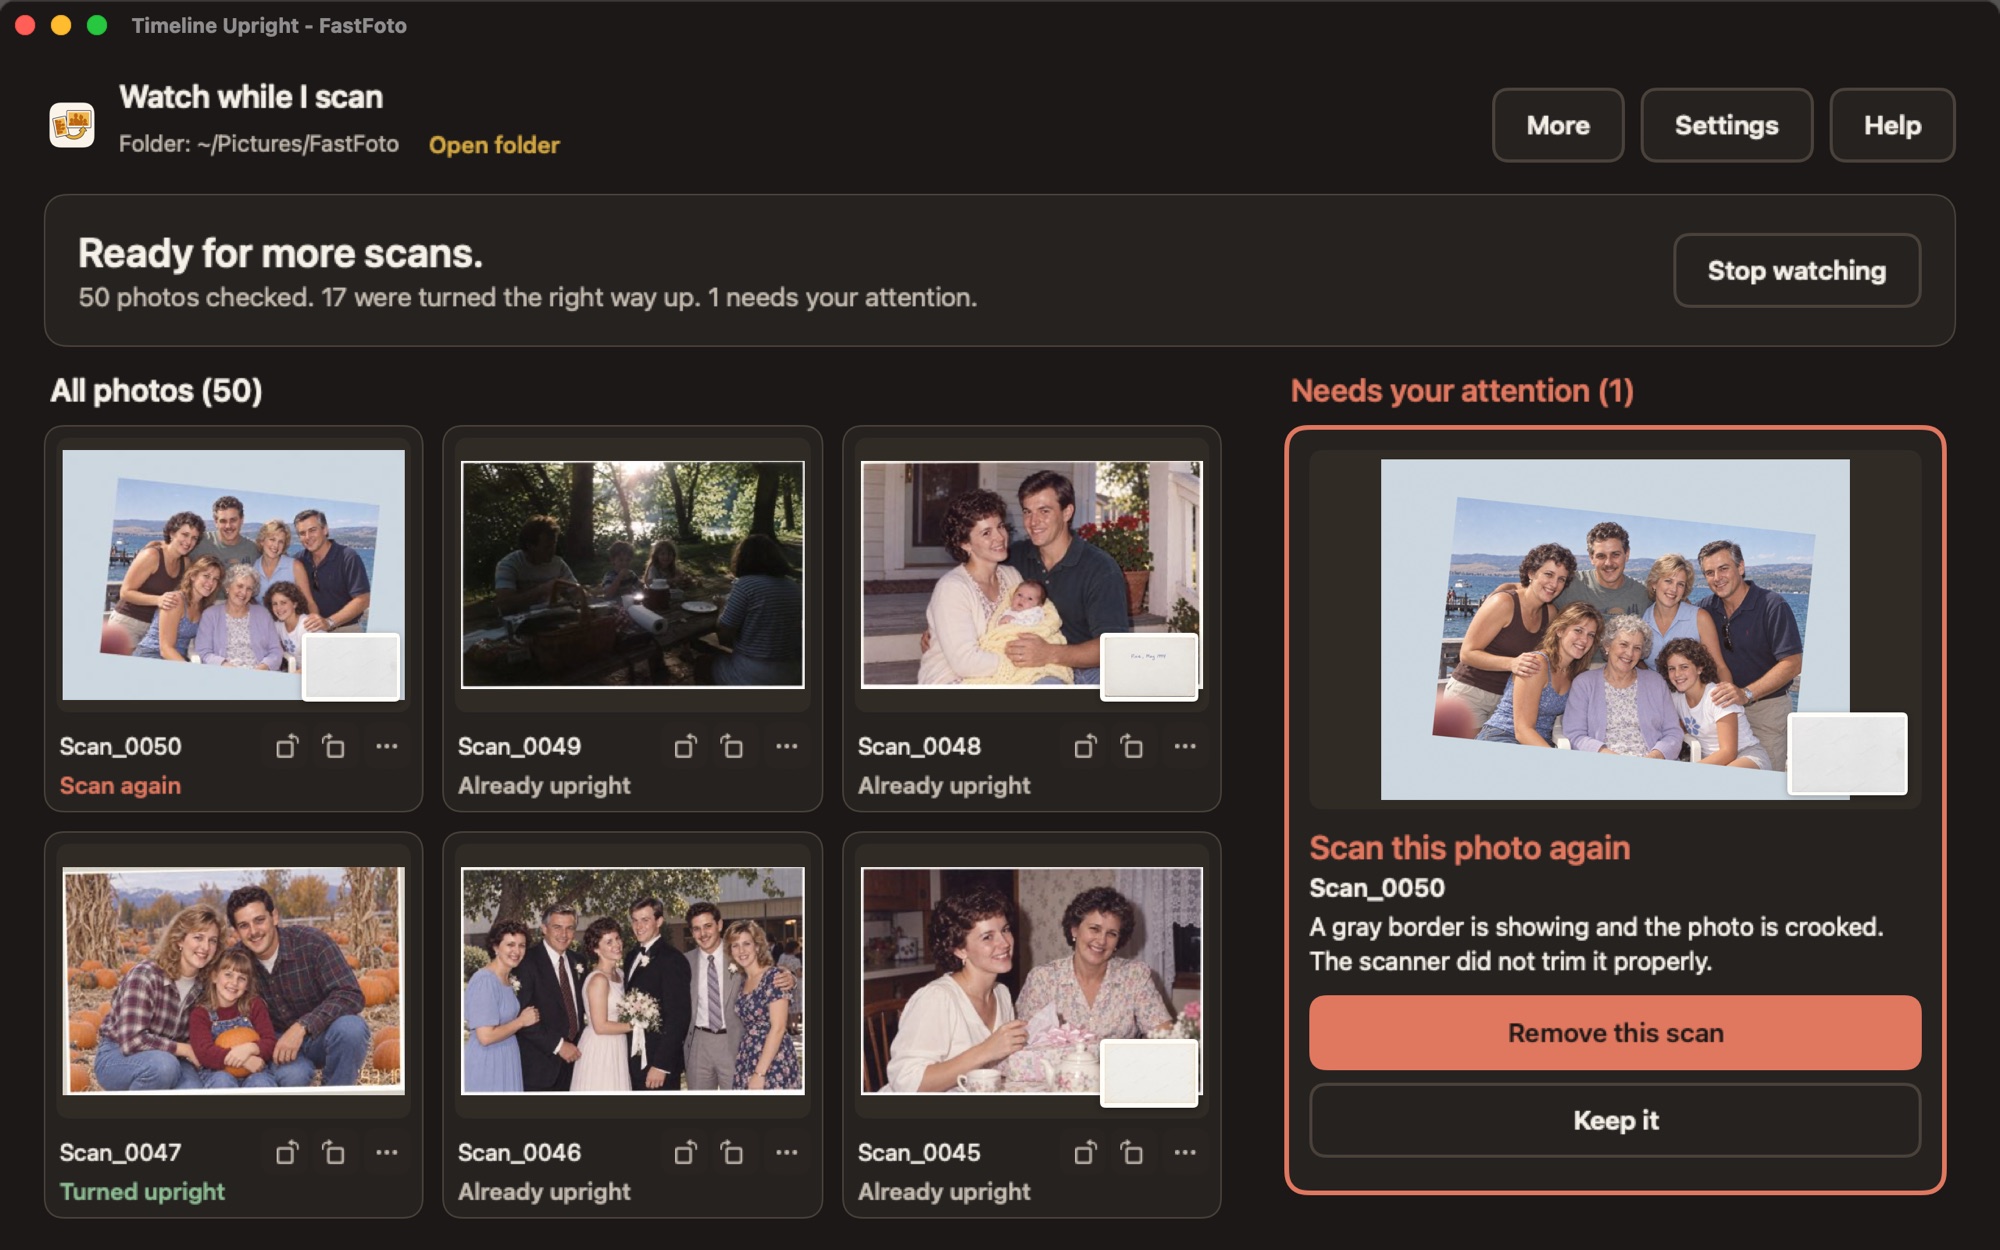View the back-side inset on Scan_0045
Image resolution: width=2000 pixels, height=1250 pixels.
[1149, 1073]
